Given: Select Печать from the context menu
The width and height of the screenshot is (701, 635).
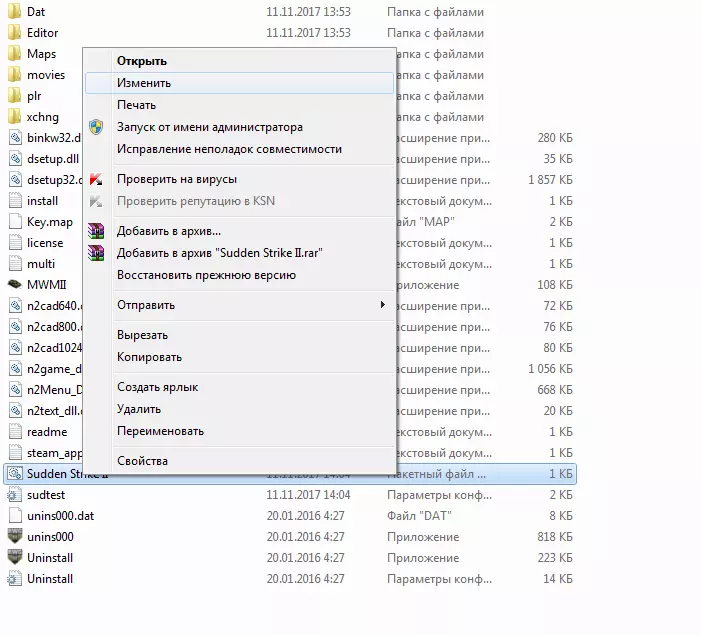Looking at the screenshot, I should [x=136, y=105].
